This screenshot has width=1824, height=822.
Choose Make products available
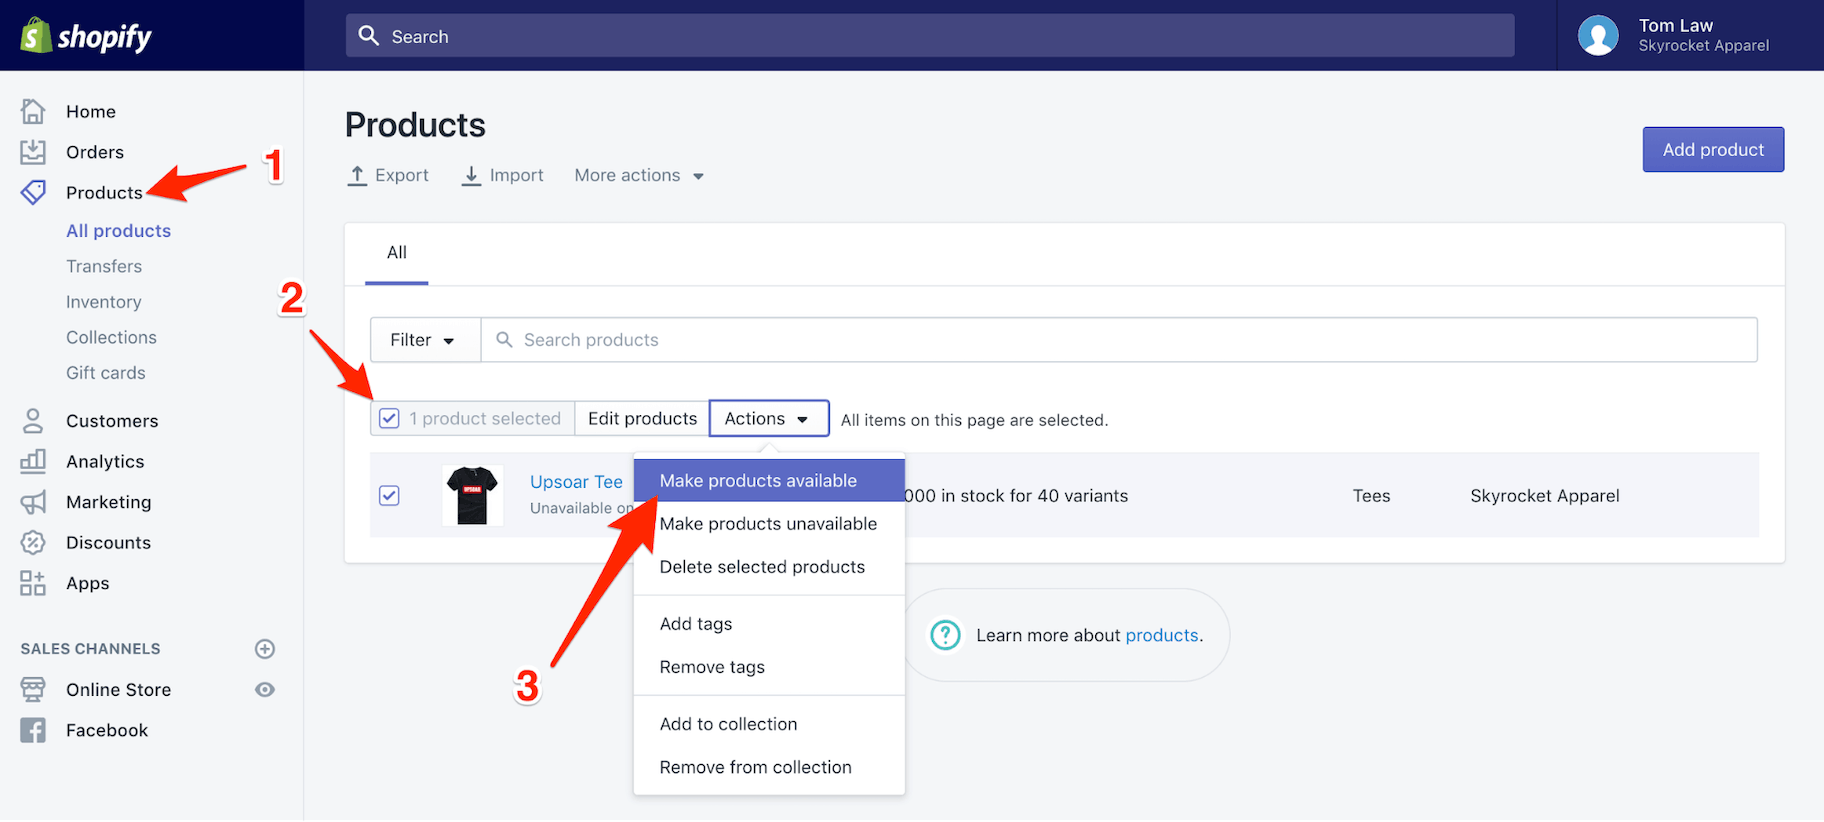click(x=758, y=481)
